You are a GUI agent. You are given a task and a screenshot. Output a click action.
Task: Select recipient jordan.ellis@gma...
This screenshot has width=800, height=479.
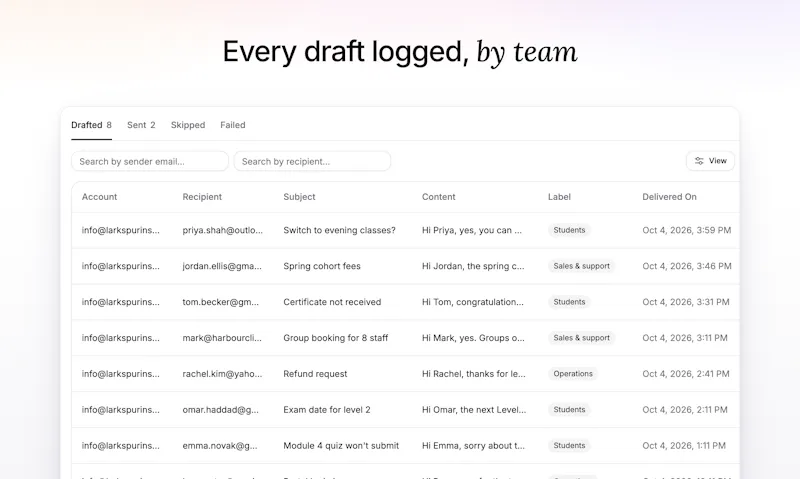(222, 266)
